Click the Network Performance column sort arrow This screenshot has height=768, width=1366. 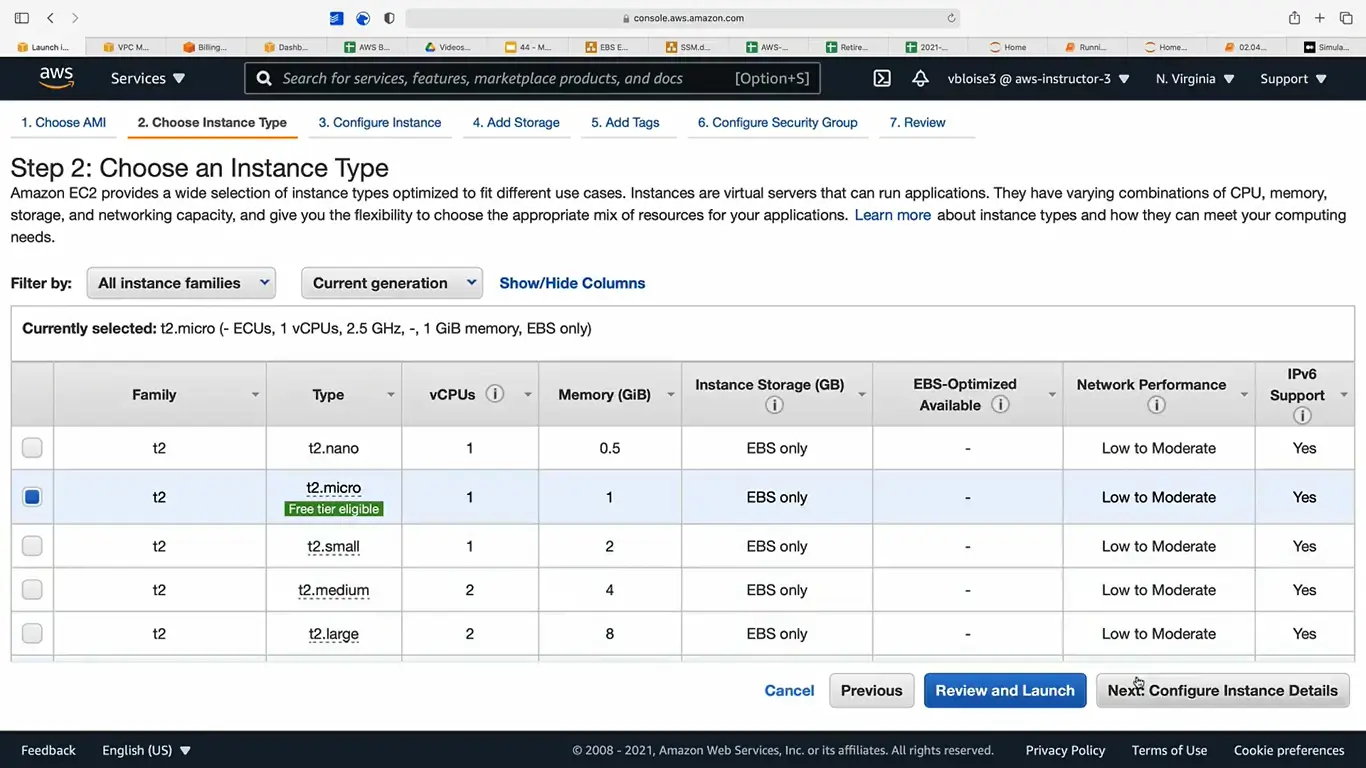click(x=1244, y=395)
